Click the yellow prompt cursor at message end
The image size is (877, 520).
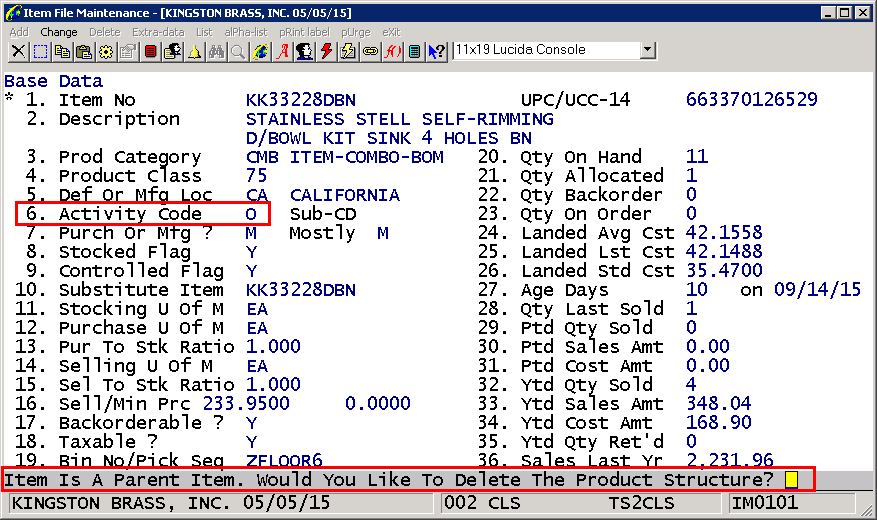(x=791, y=480)
